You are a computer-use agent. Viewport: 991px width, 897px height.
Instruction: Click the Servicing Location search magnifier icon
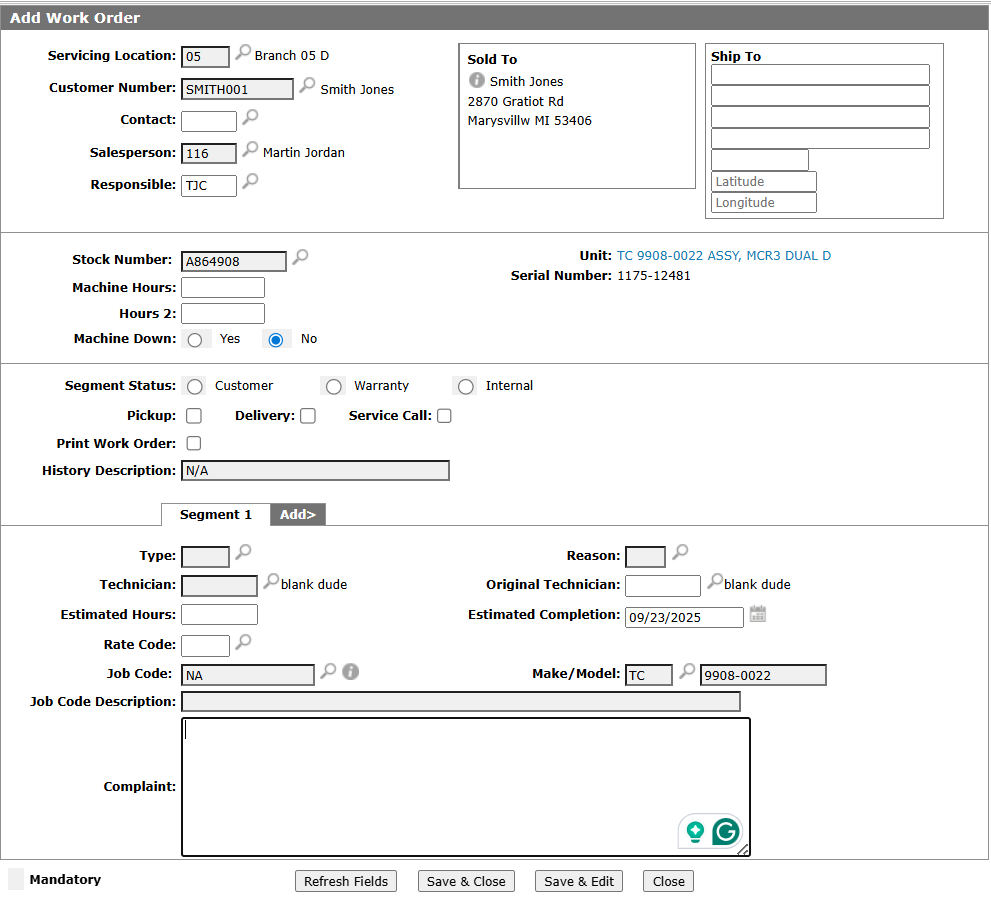243,53
